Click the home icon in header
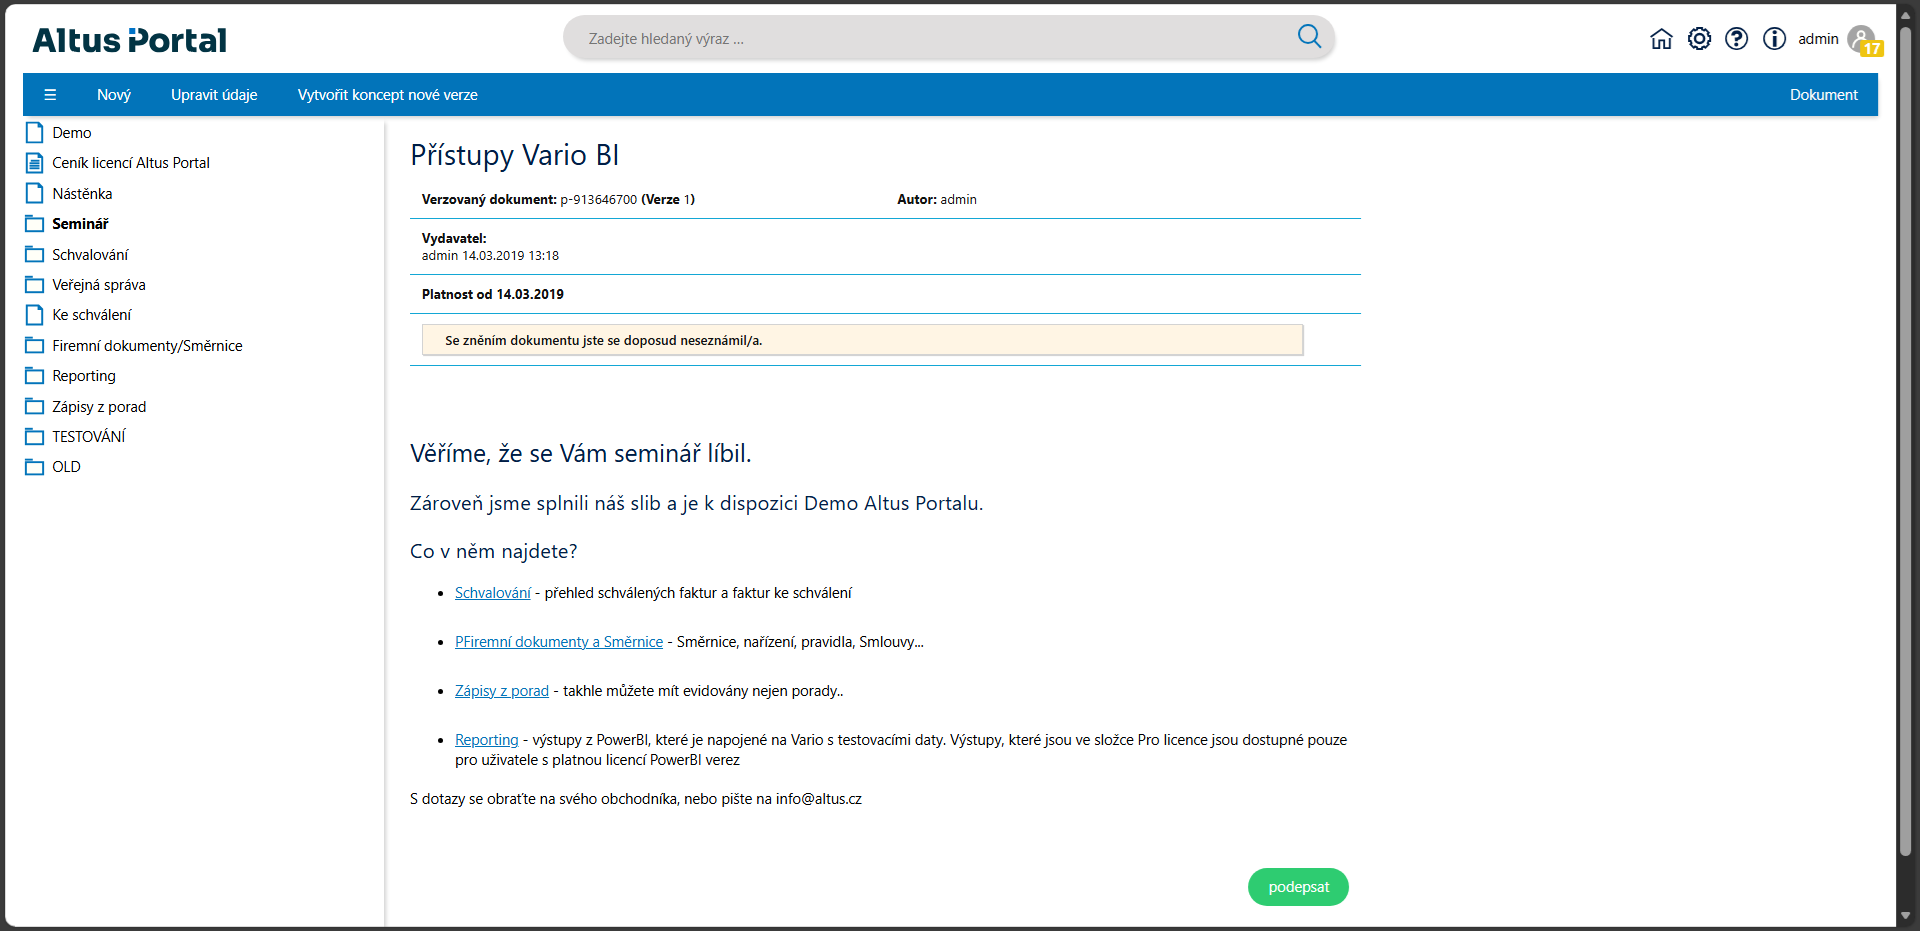The height and width of the screenshot is (931, 1920). 1661,39
